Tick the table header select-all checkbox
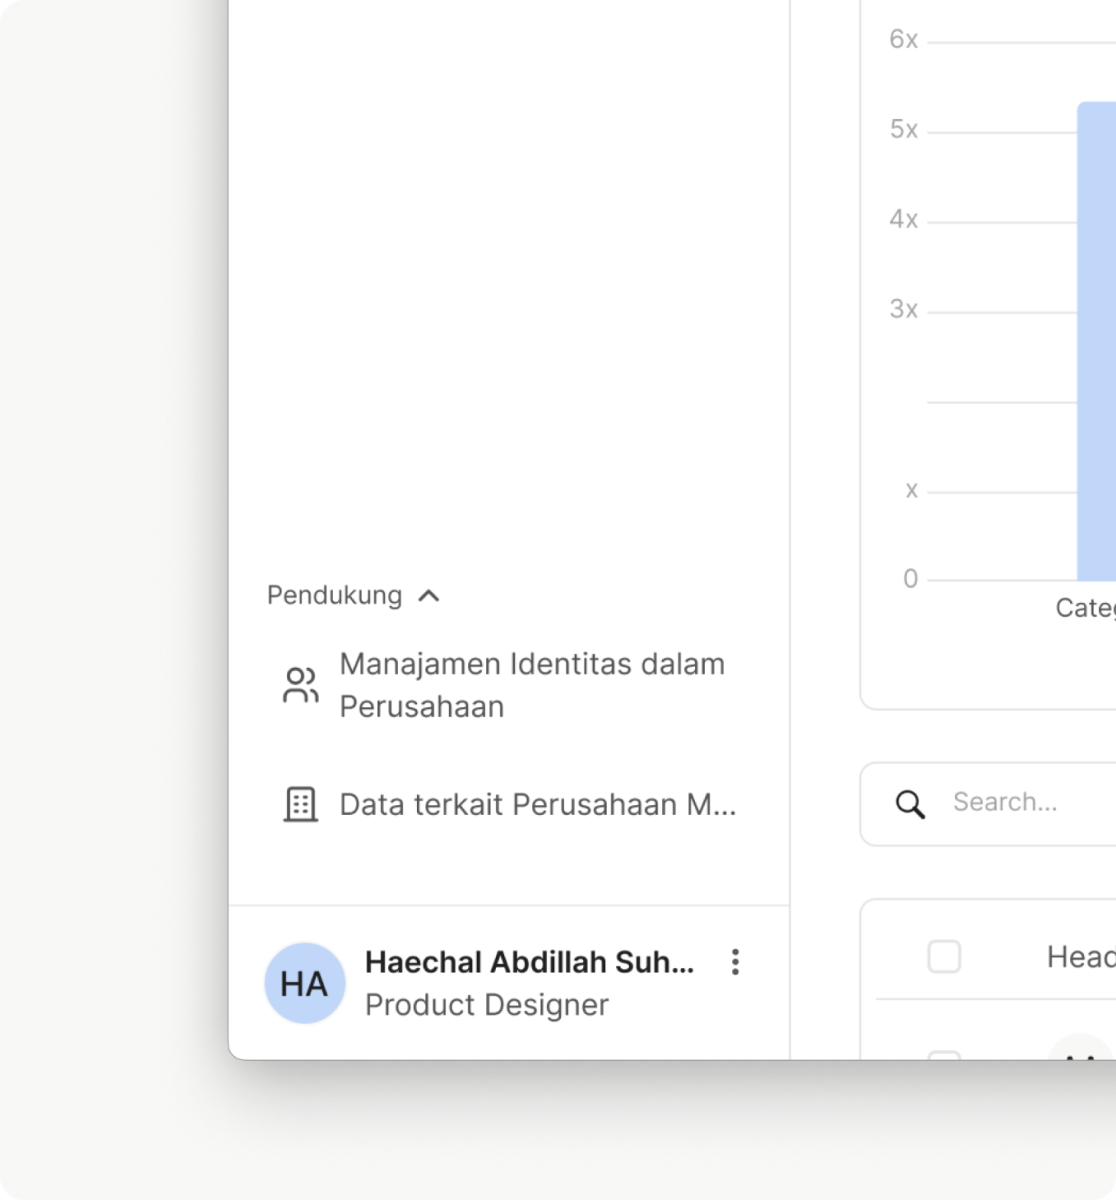 pos(944,957)
